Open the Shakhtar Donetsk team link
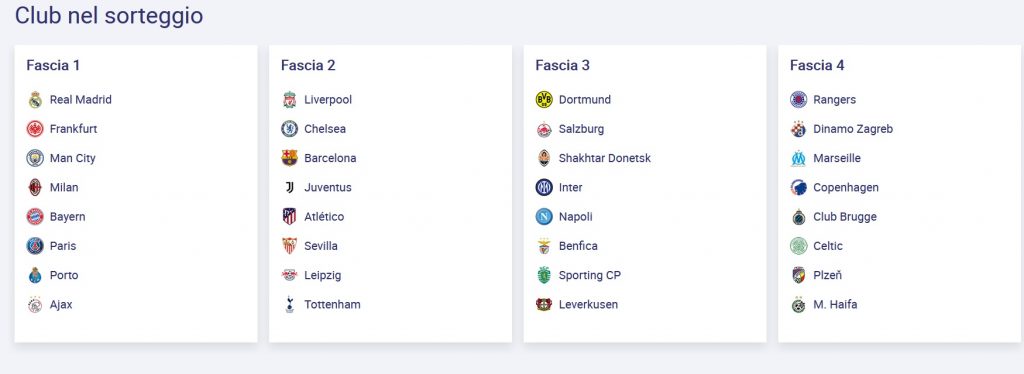Image resolution: width=1024 pixels, height=374 pixels. click(605, 158)
